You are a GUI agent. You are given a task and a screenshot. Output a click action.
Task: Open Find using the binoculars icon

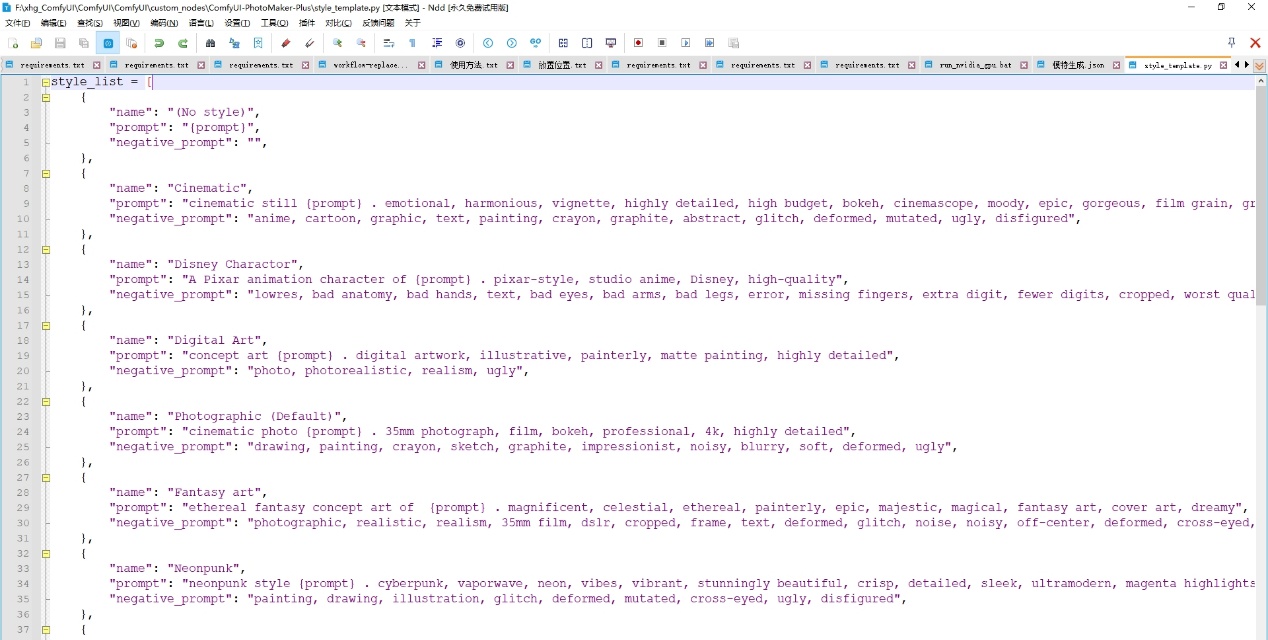tap(210, 43)
